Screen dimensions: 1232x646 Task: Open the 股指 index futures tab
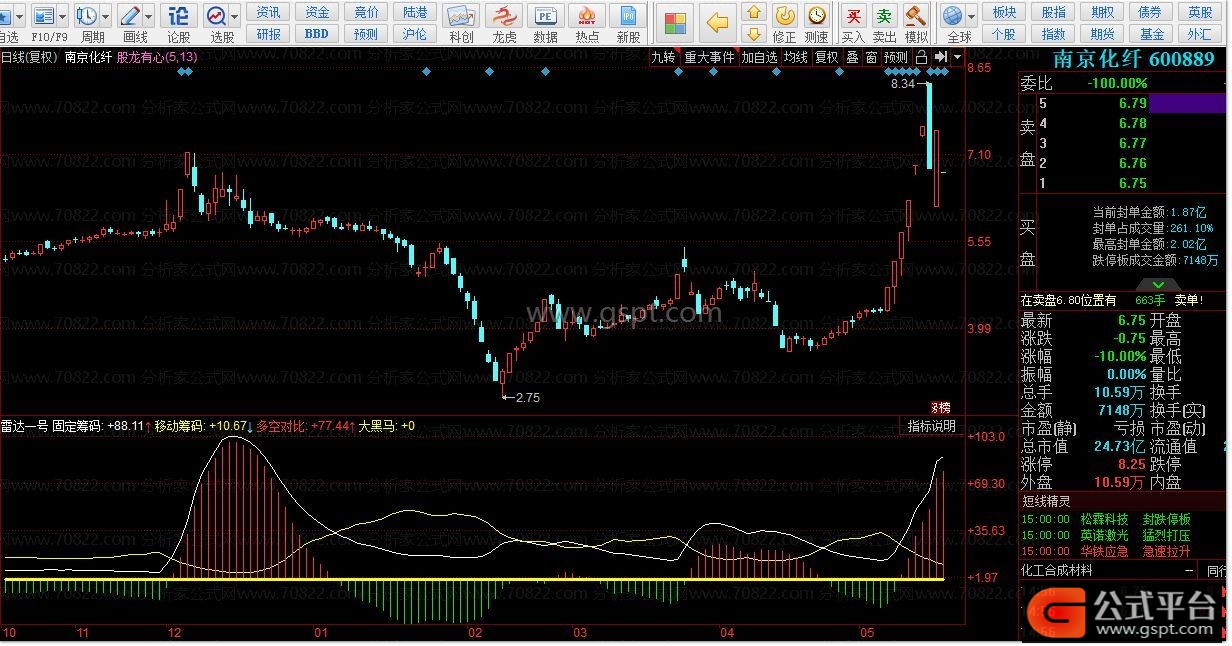pos(1053,12)
